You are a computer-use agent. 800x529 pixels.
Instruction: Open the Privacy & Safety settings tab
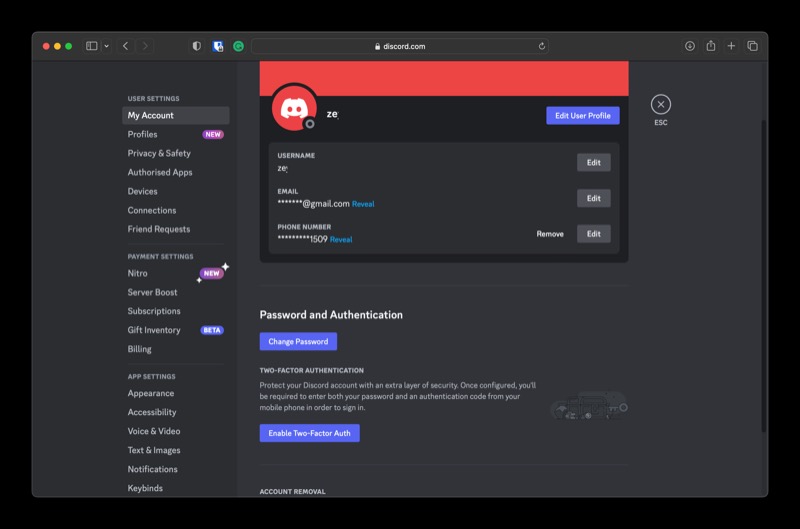click(x=159, y=153)
